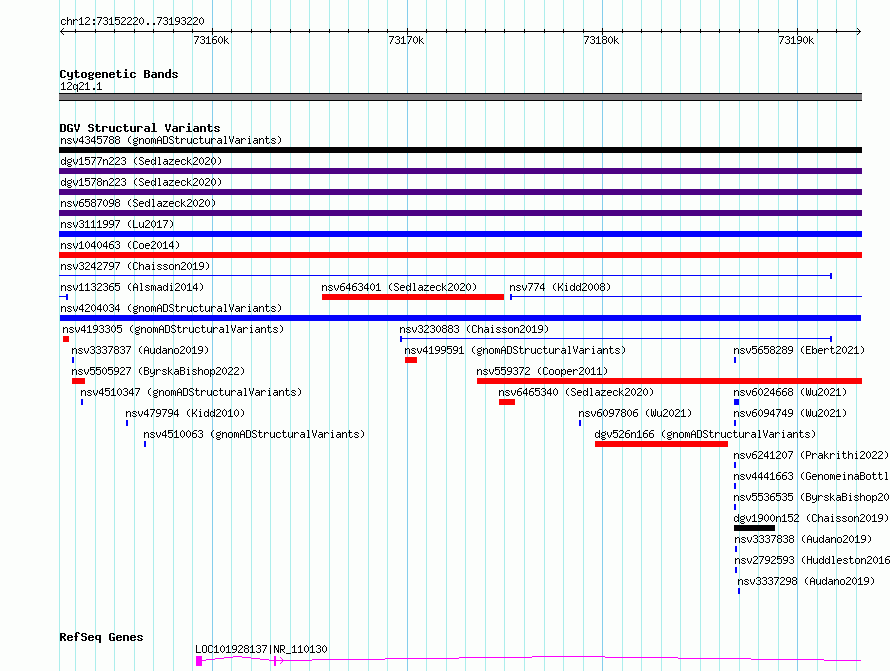Open the nsv5658289 (Ebert2021) label
This screenshot has height=671, width=890.
799,350
